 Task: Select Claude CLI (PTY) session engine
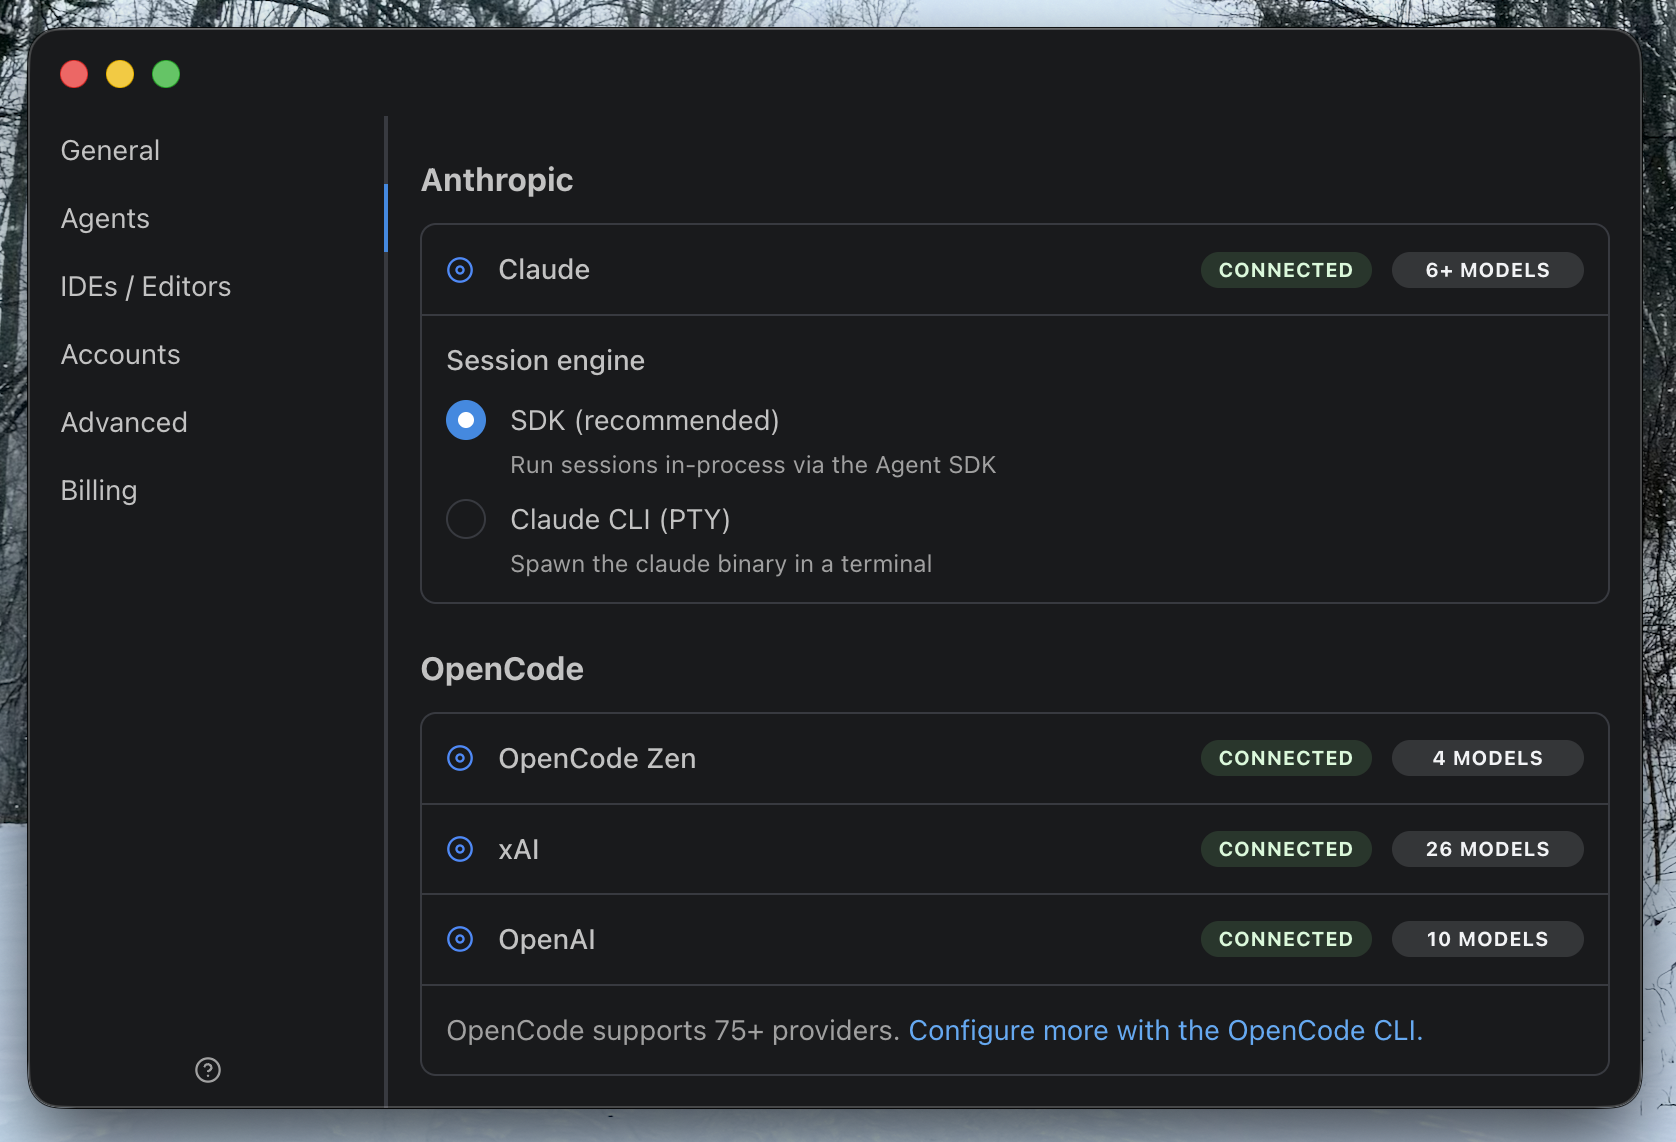(466, 519)
